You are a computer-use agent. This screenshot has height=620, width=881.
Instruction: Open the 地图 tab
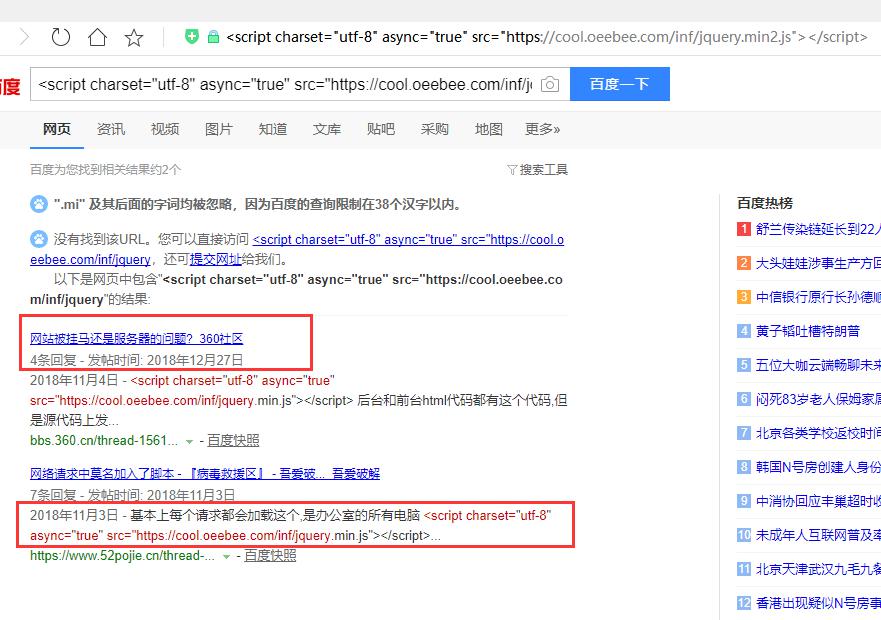point(488,129)
